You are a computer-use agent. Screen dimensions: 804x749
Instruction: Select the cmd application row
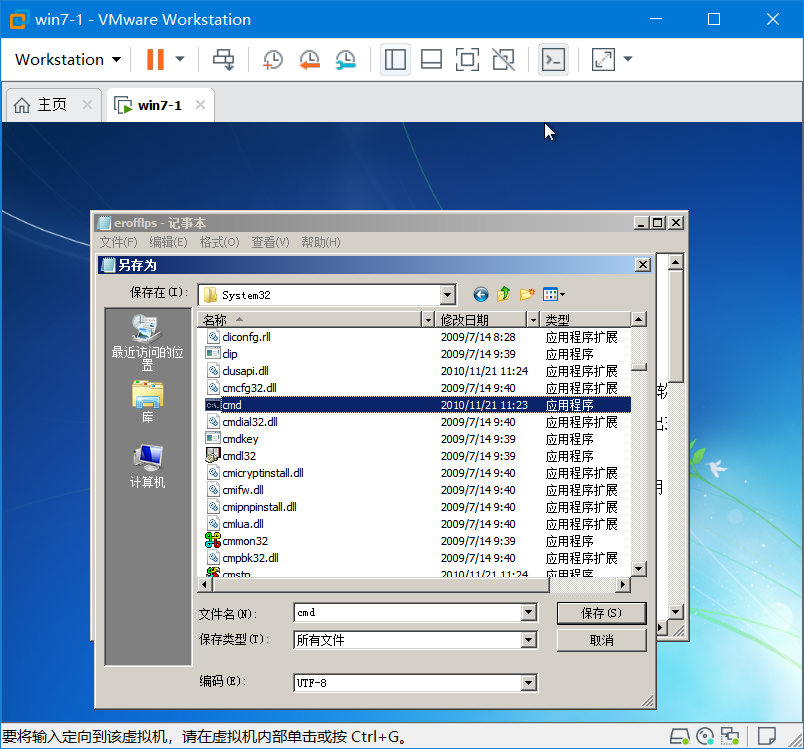[x=414, y=404]
